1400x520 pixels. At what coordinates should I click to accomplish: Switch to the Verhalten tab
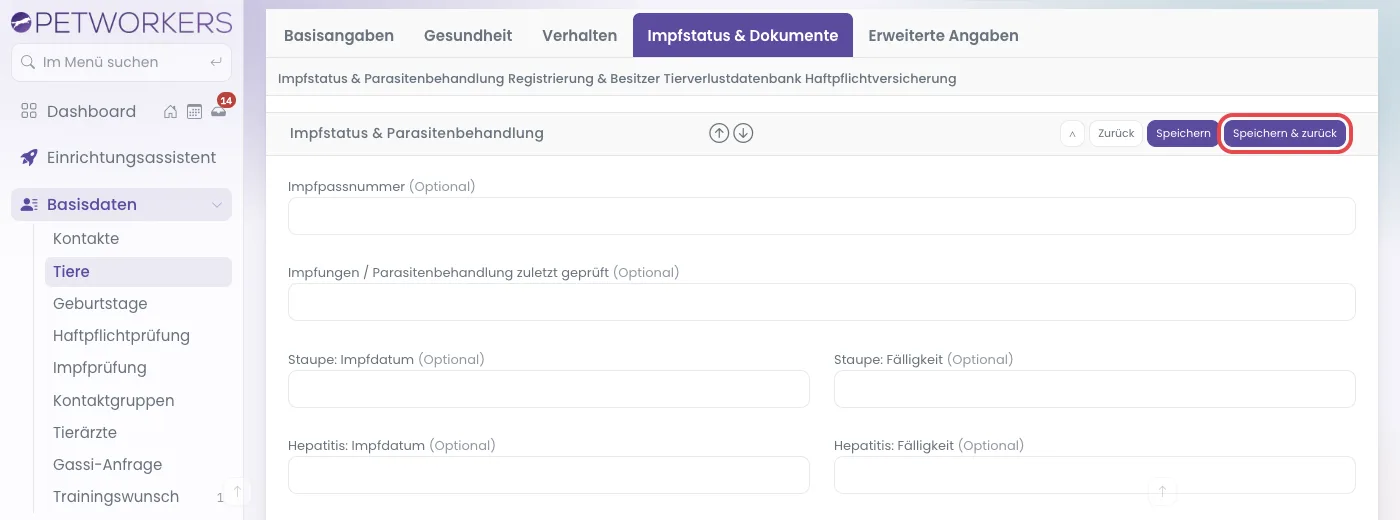pyautogui.click(x=580, y=35)
